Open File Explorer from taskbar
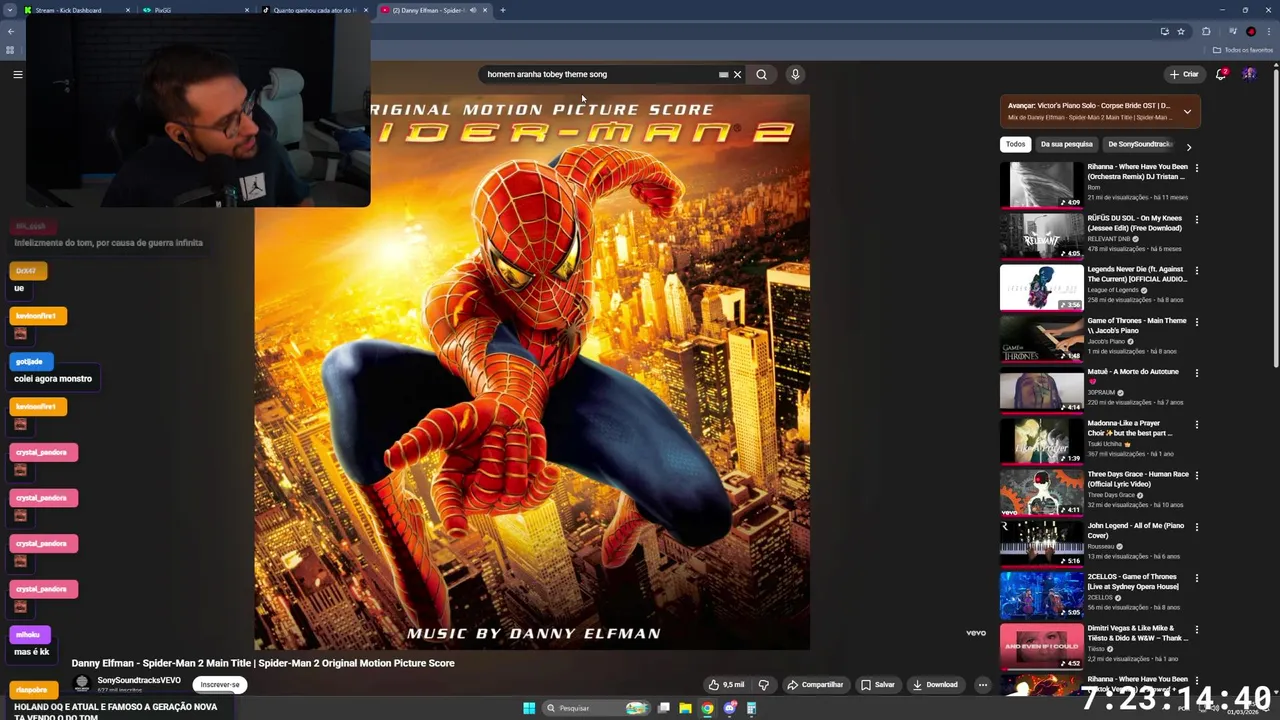This screenshot has width=1280, height=720. coord(685,708)
